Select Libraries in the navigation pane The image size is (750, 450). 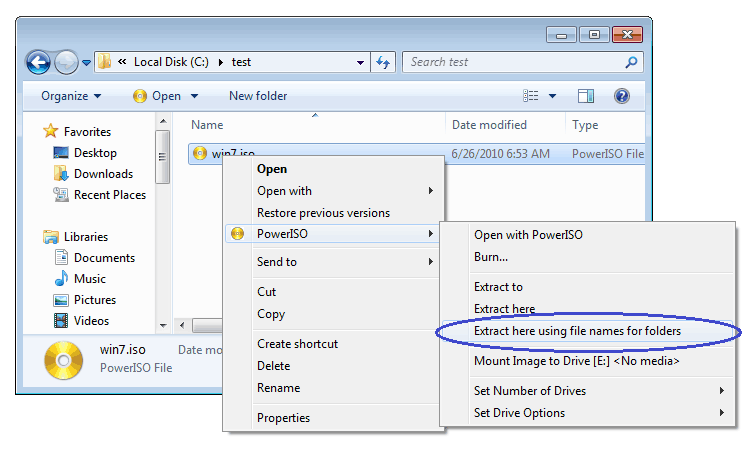point(86,237)
